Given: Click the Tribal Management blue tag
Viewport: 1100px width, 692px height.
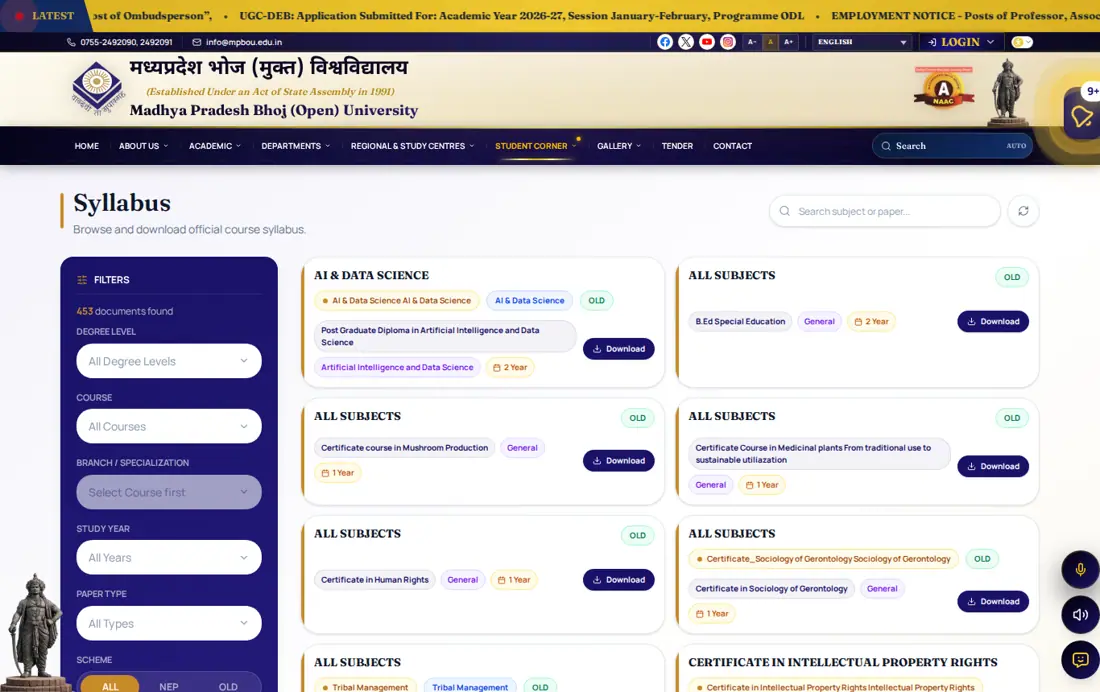Looking at the screenshot, I should [x=470, y=687].
